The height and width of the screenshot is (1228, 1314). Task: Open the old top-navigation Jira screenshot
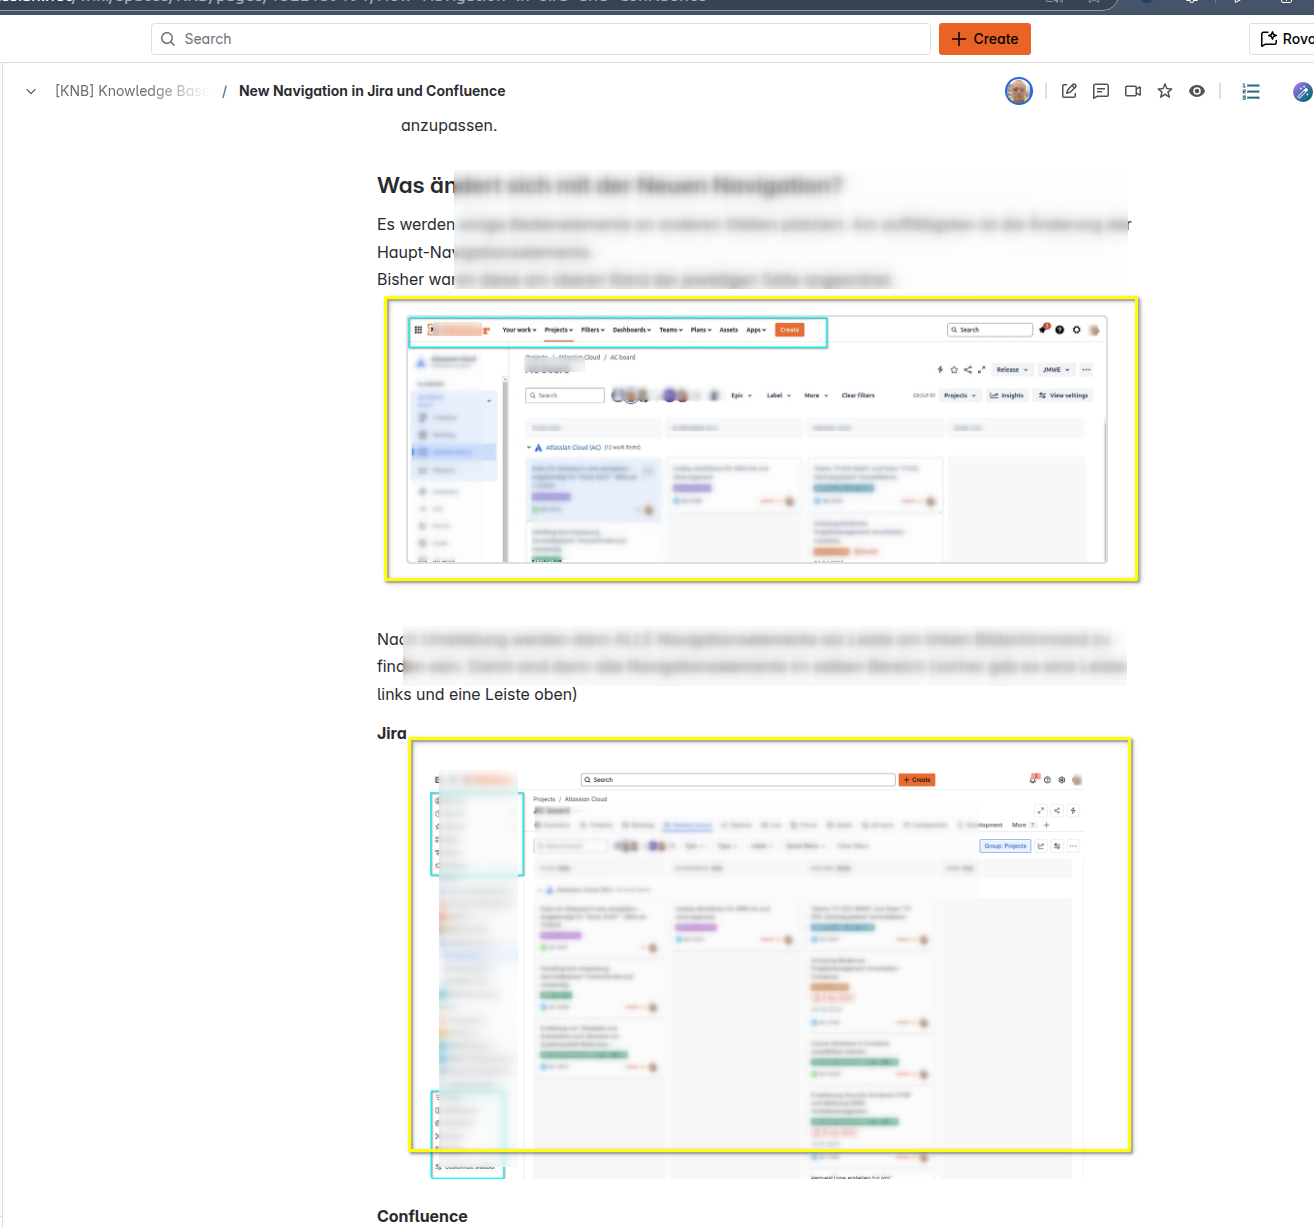point(762,439)
